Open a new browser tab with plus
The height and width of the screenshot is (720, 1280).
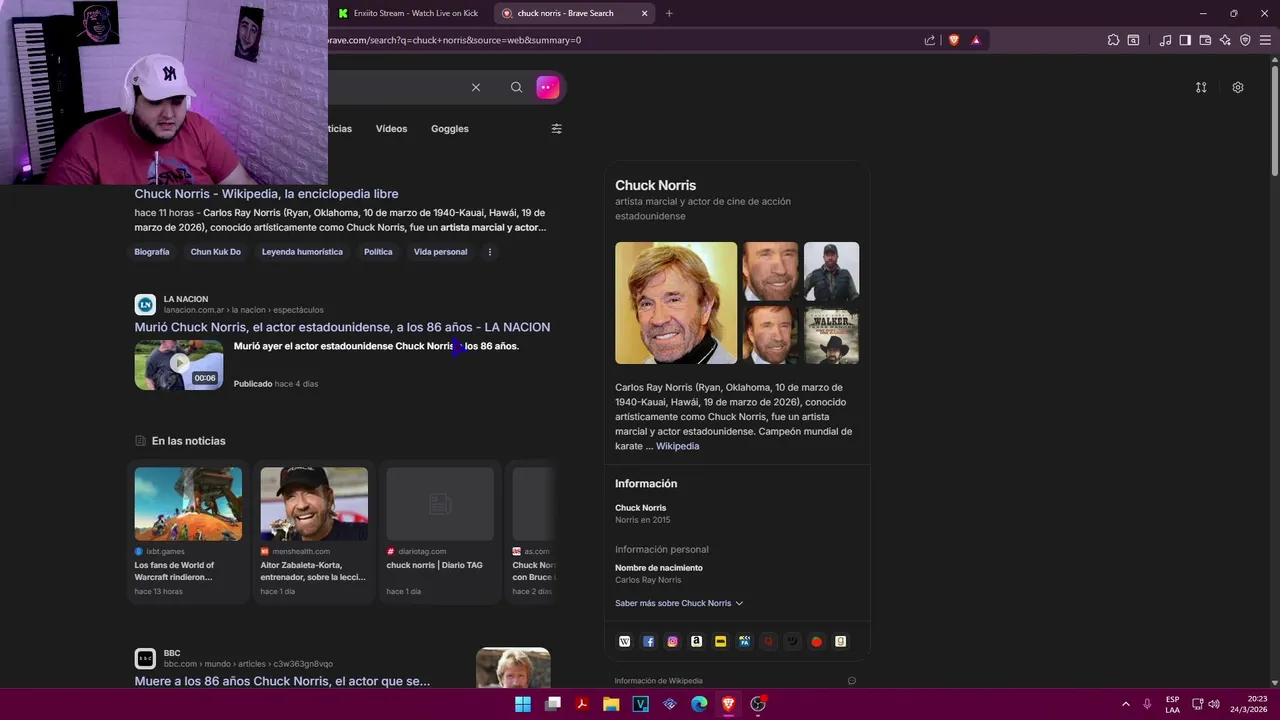click(669, 13)
